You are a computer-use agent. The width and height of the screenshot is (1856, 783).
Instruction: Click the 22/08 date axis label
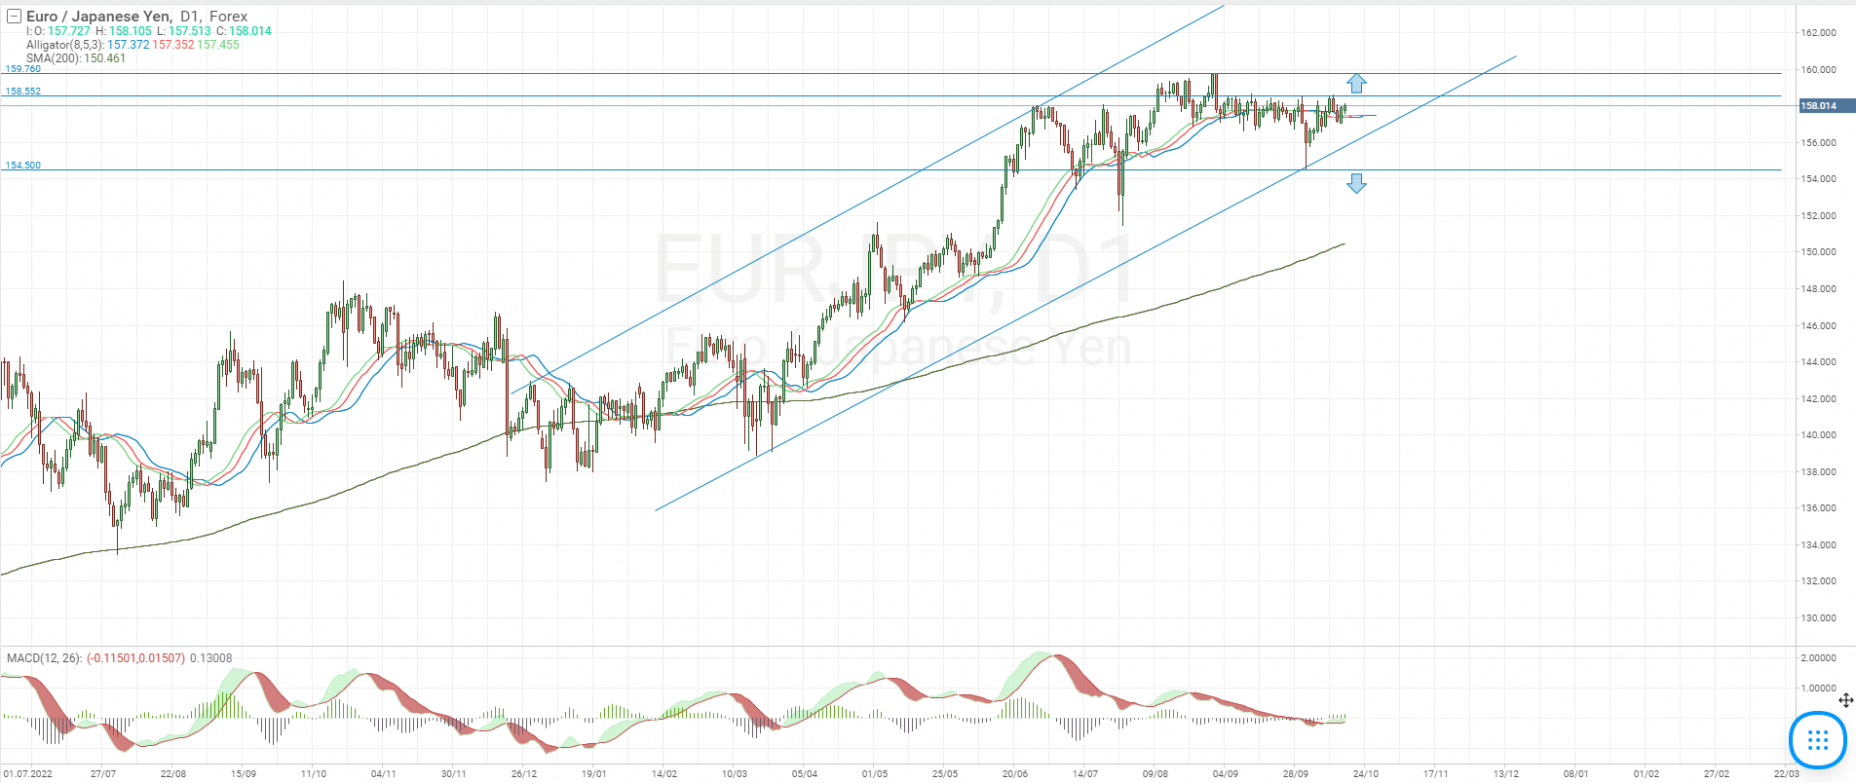click(173, 774)
